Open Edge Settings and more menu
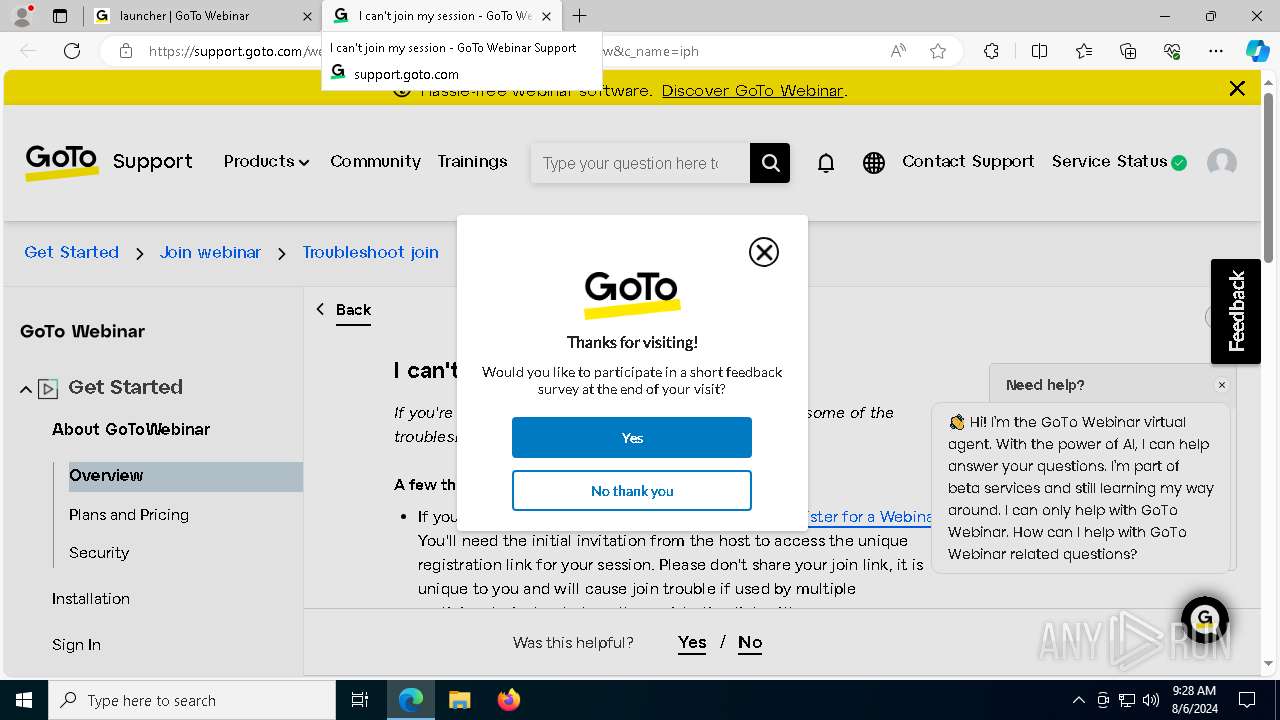The width and height of the screenshot is (1280, 720). coord(1216,51)
